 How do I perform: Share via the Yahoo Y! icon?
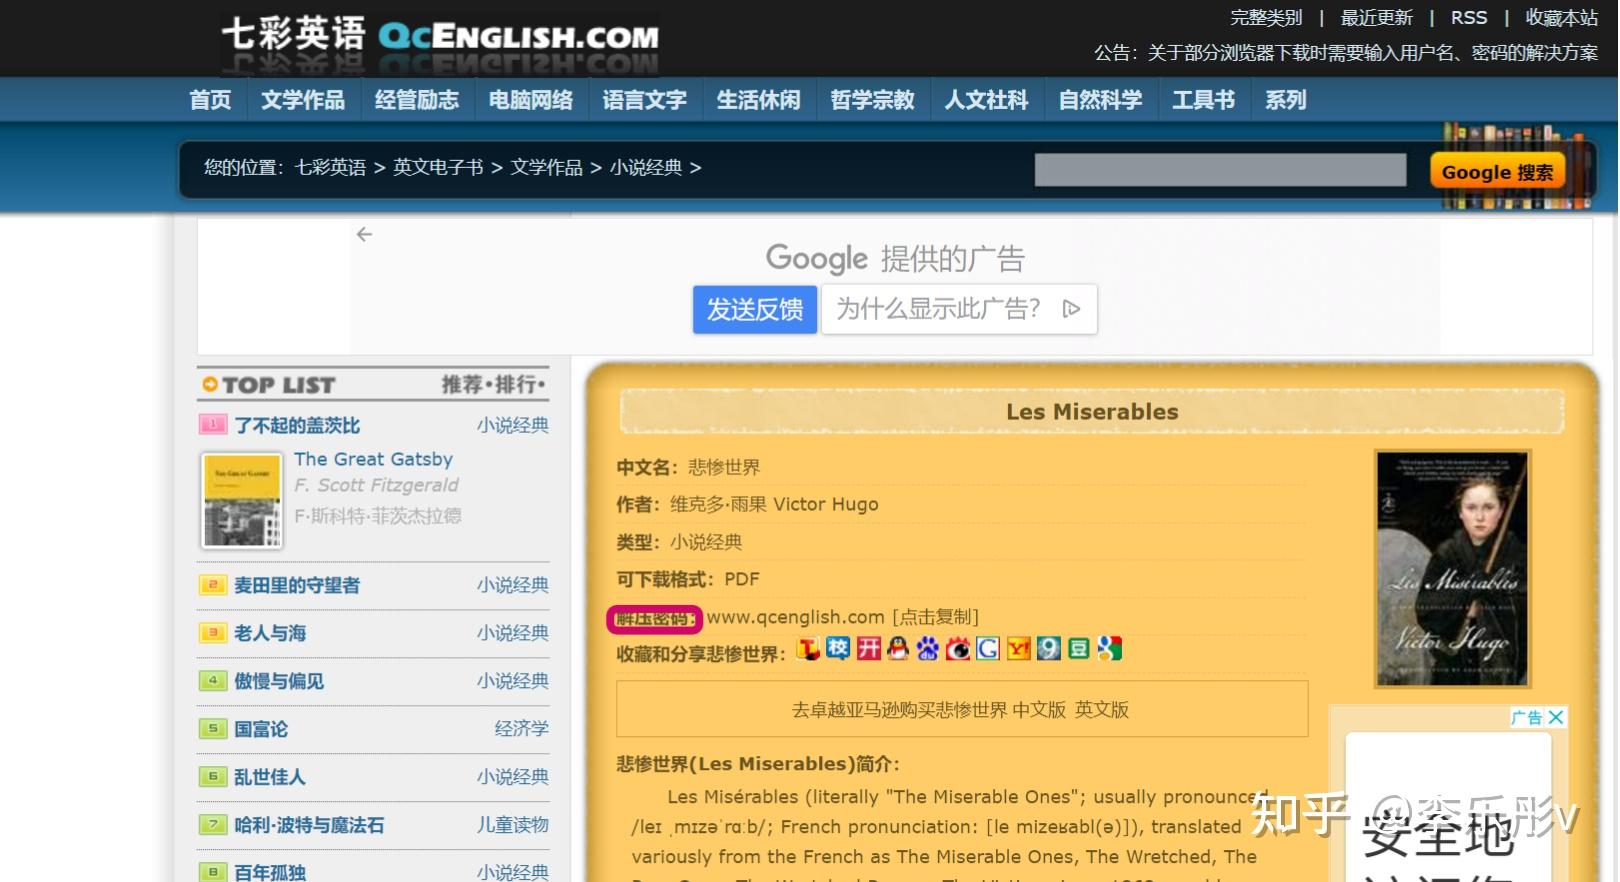point(1018,649)
